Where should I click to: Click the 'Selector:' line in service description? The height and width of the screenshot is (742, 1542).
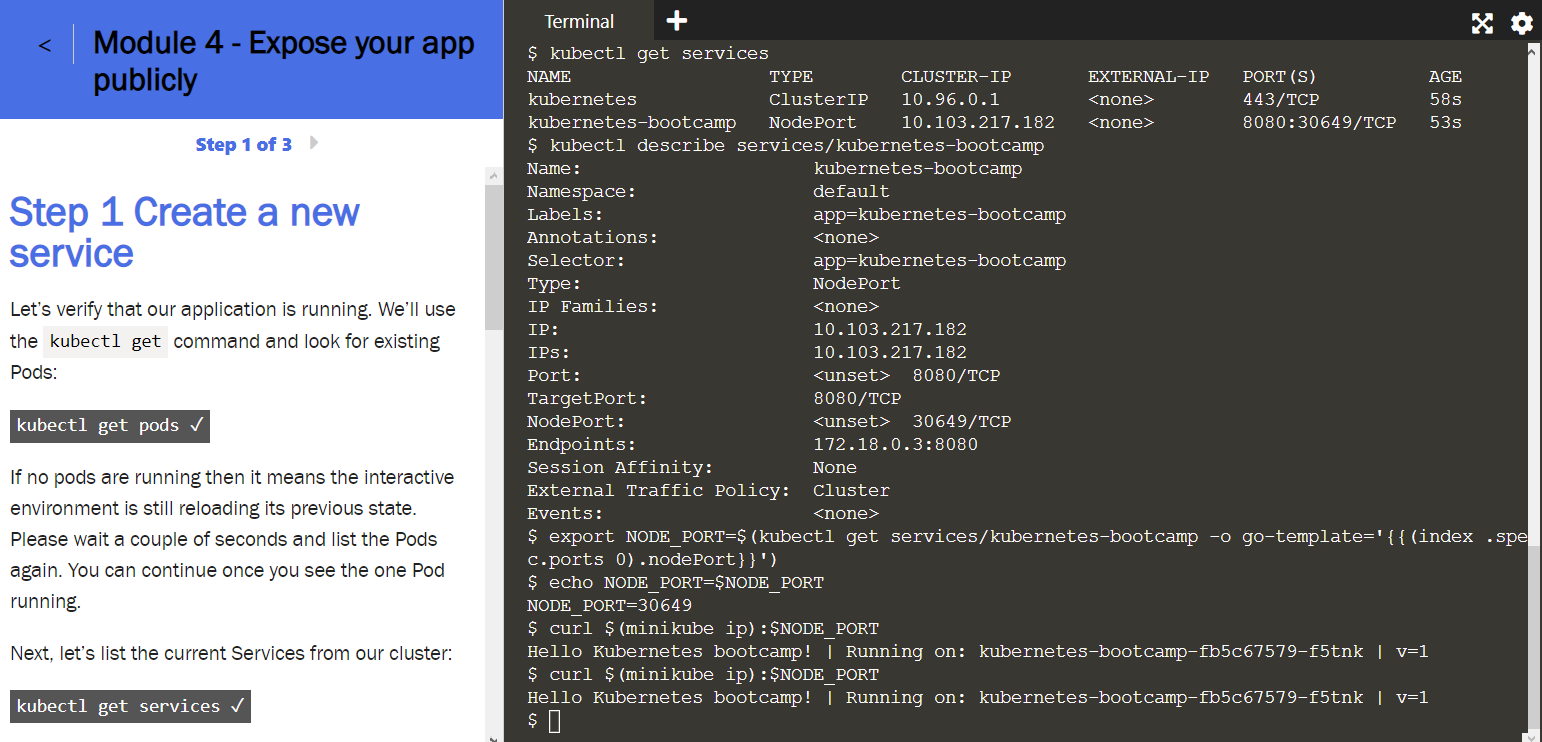pos(796,261)
